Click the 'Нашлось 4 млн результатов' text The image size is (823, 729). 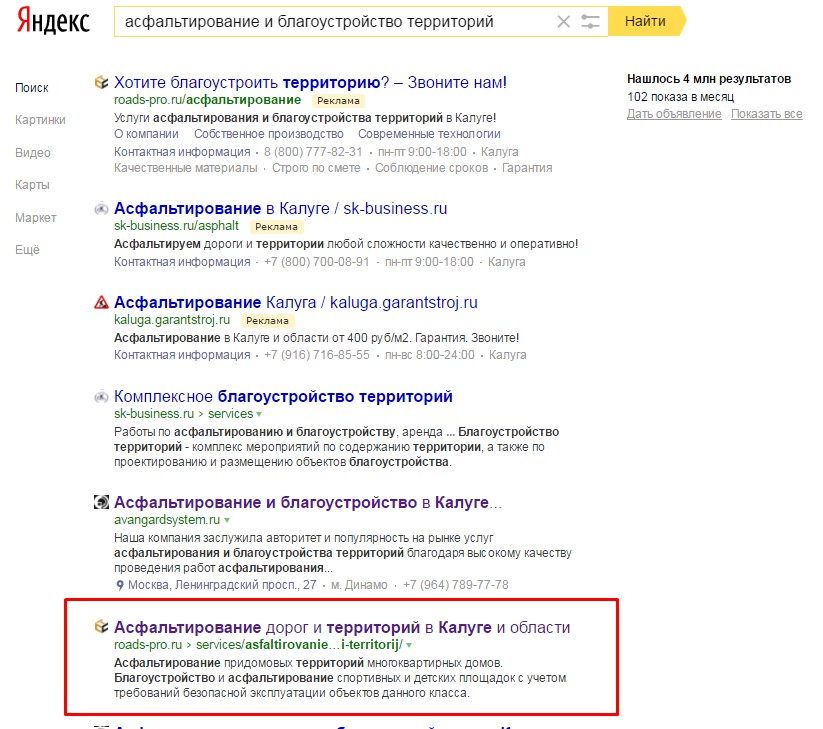tap(709, 79)
